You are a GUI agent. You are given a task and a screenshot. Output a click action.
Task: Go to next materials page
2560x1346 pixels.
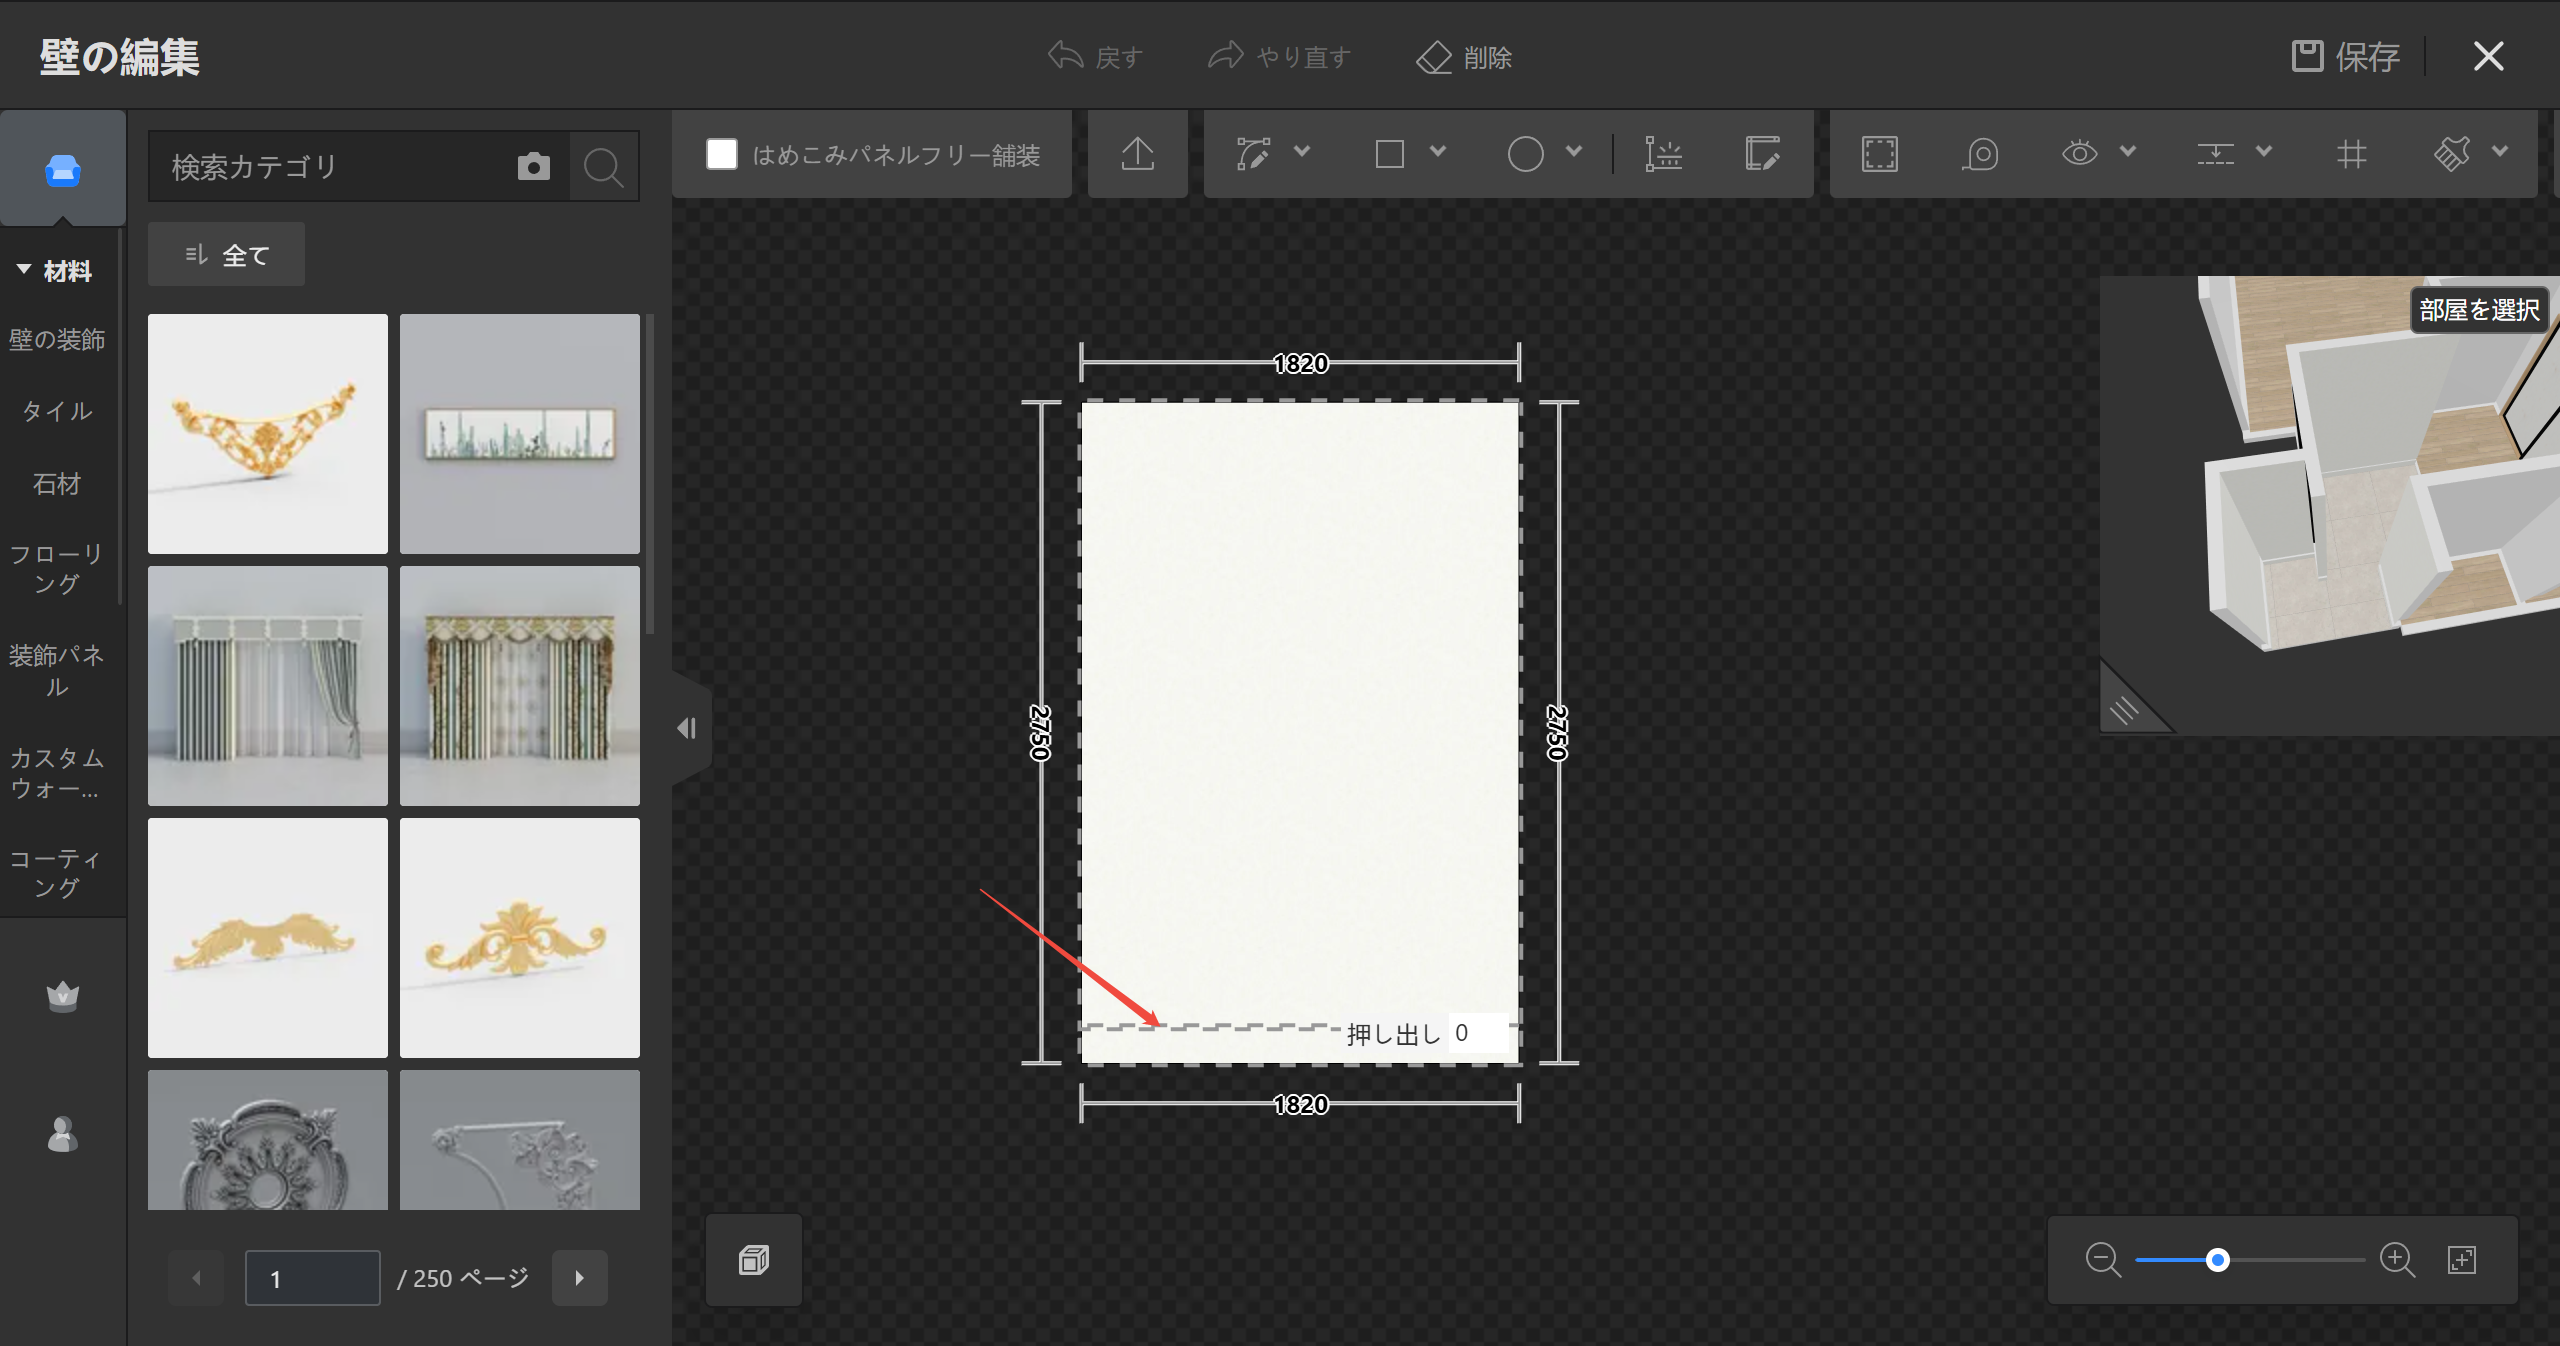pyautogui.click(x=580, y=1278)
